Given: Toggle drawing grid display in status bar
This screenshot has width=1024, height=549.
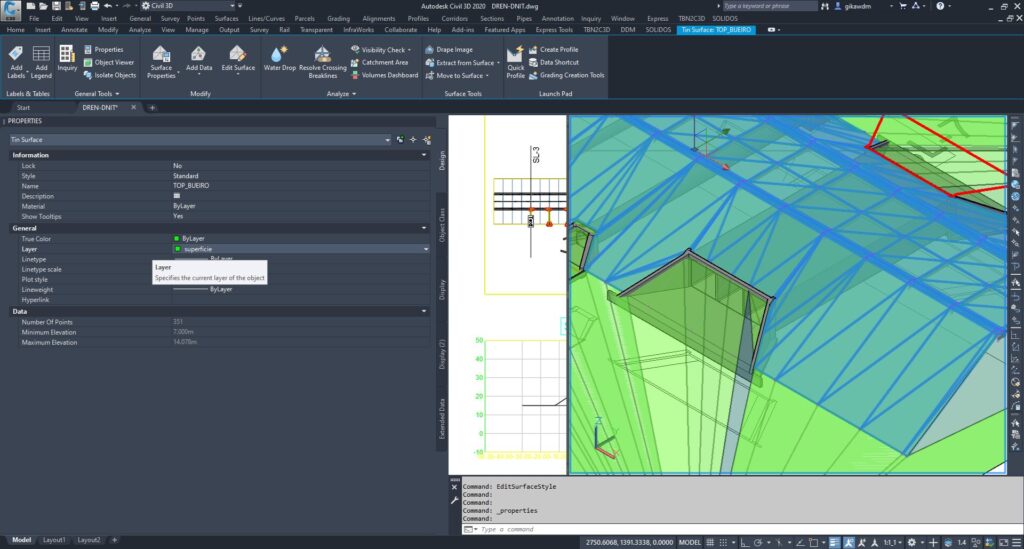Looking at the screenshot, I should coord(710,542).
